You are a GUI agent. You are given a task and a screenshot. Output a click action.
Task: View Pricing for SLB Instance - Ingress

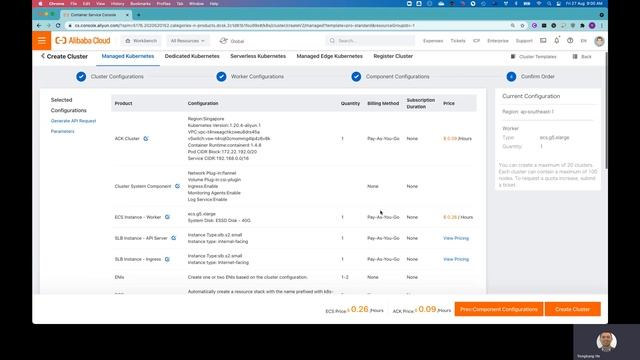pos(456,259)
